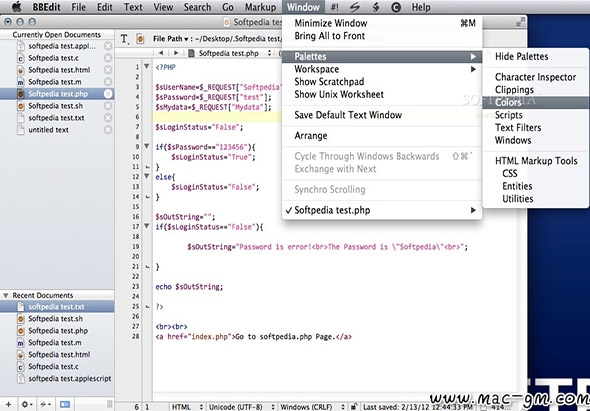590x411 pixels.
Task: Open Entities palette
Action: (536, 186)
